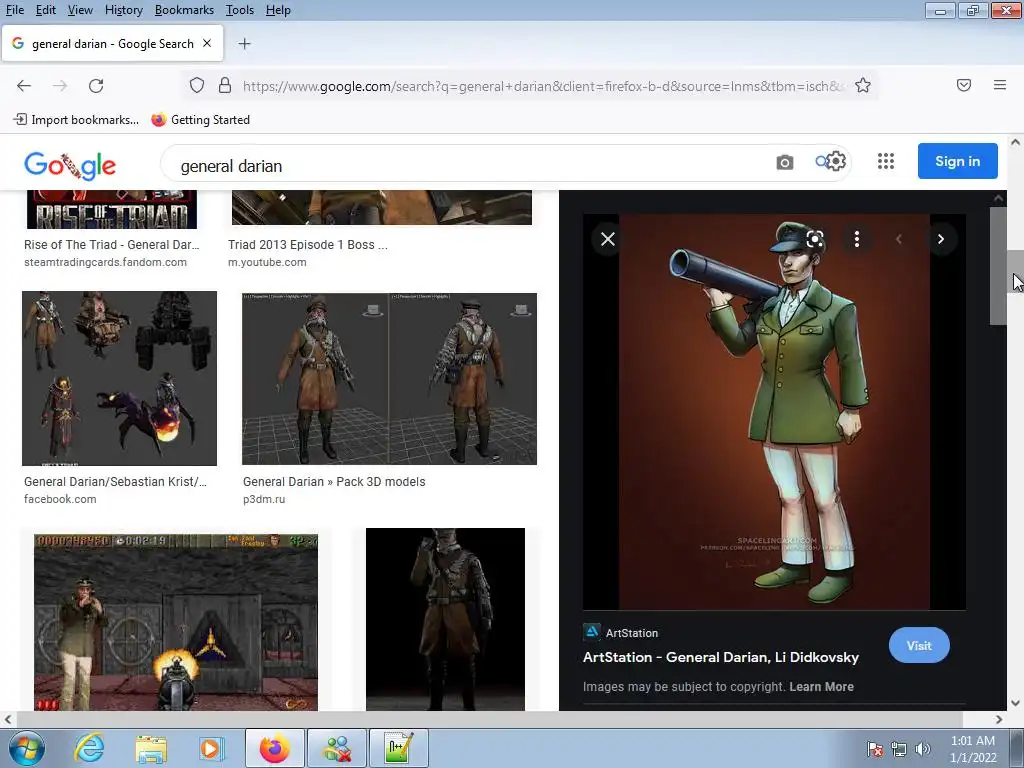Close the image preview panel
This screenshot has height=768, width=1024.
click(607, 239)
